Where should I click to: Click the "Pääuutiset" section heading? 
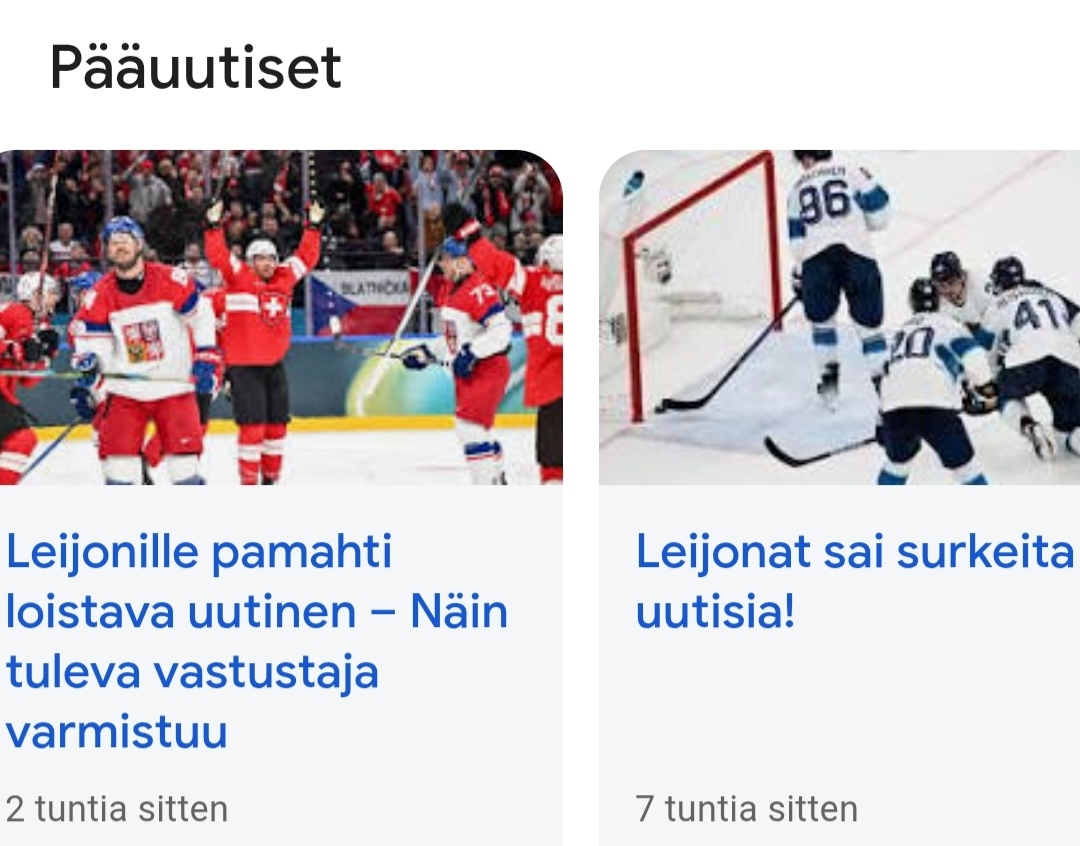pyautogui.click(x=196, y=68)
